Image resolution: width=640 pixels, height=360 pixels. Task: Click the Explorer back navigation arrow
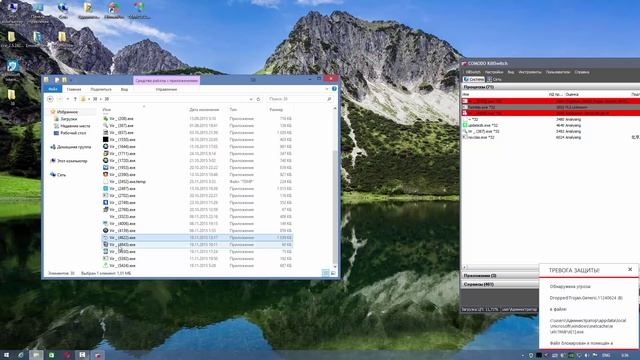[x=50, y=99]
